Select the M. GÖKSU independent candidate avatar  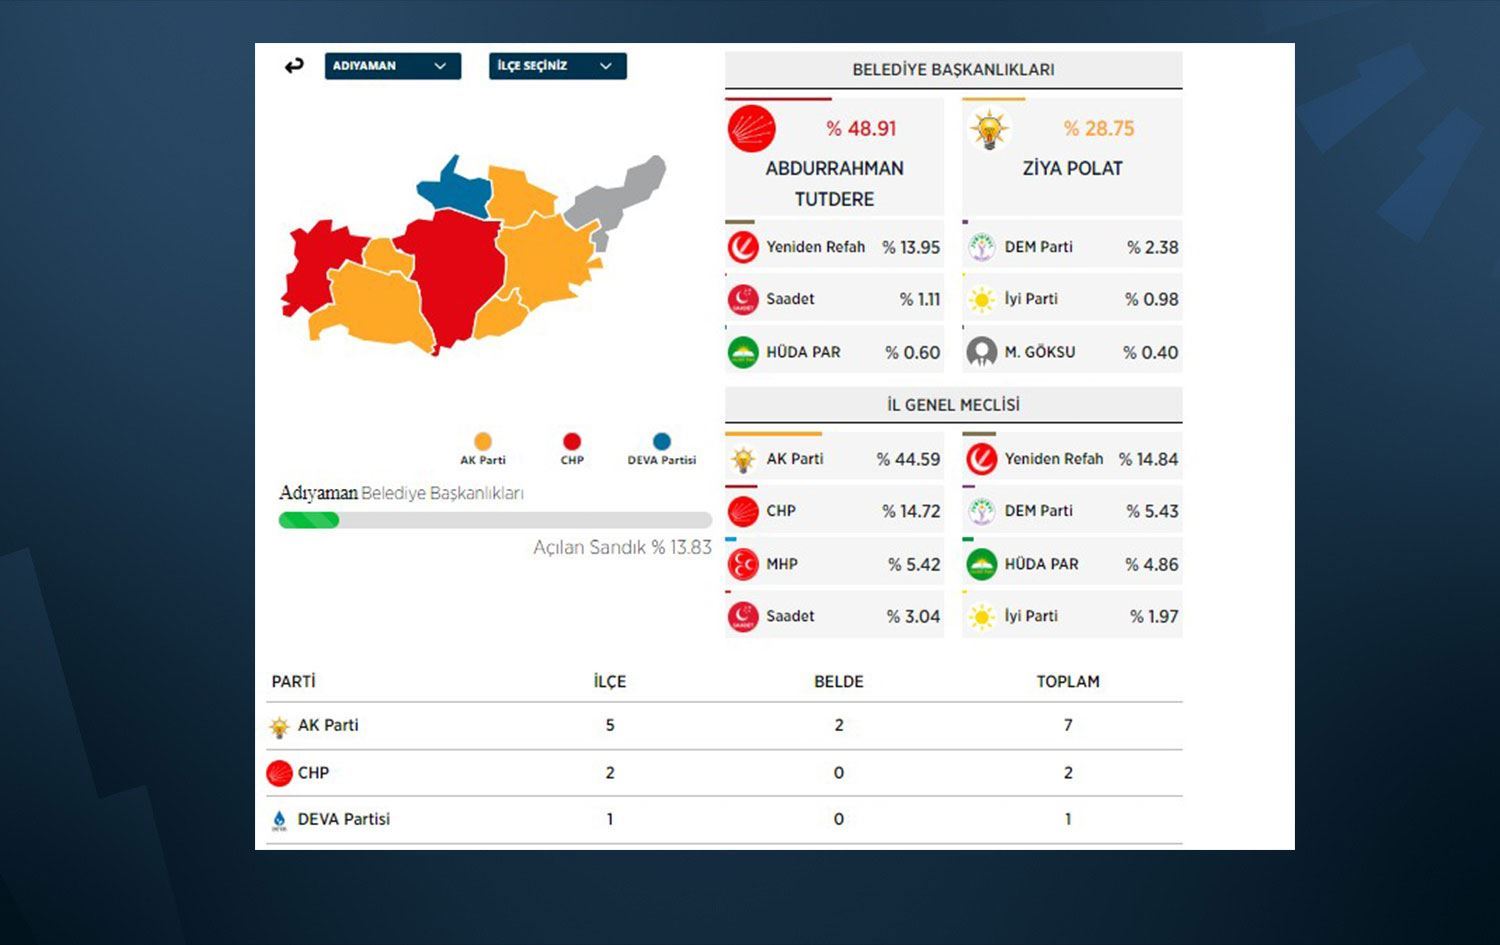(982, 352)
